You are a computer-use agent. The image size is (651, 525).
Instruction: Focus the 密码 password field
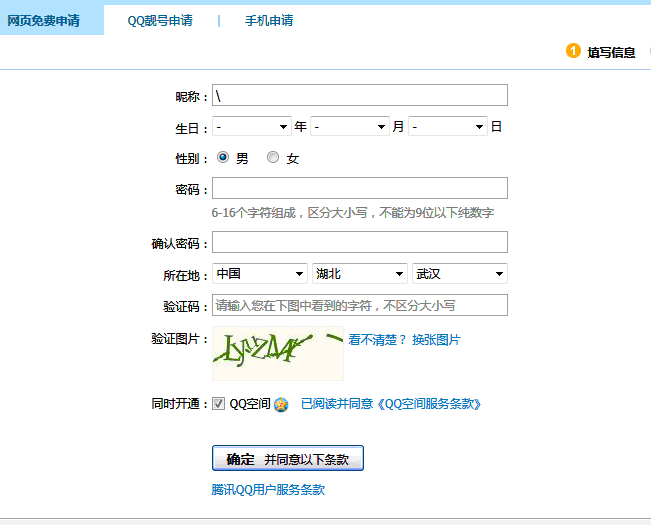[x=360, y=188]
